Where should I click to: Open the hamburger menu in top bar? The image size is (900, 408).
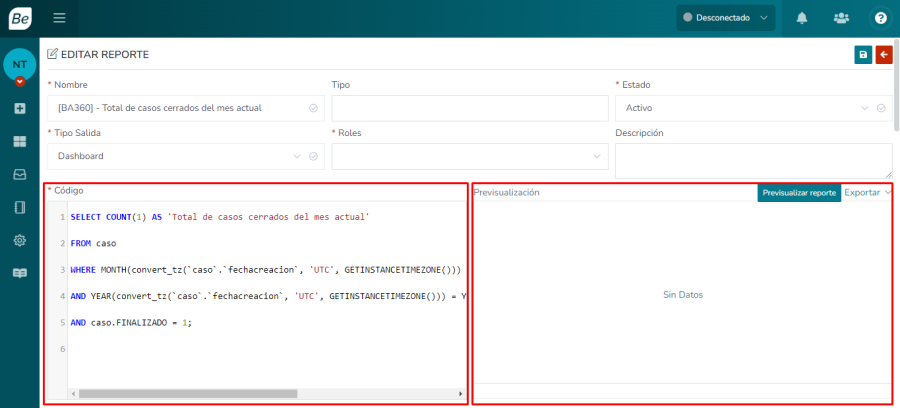point(59,18)
